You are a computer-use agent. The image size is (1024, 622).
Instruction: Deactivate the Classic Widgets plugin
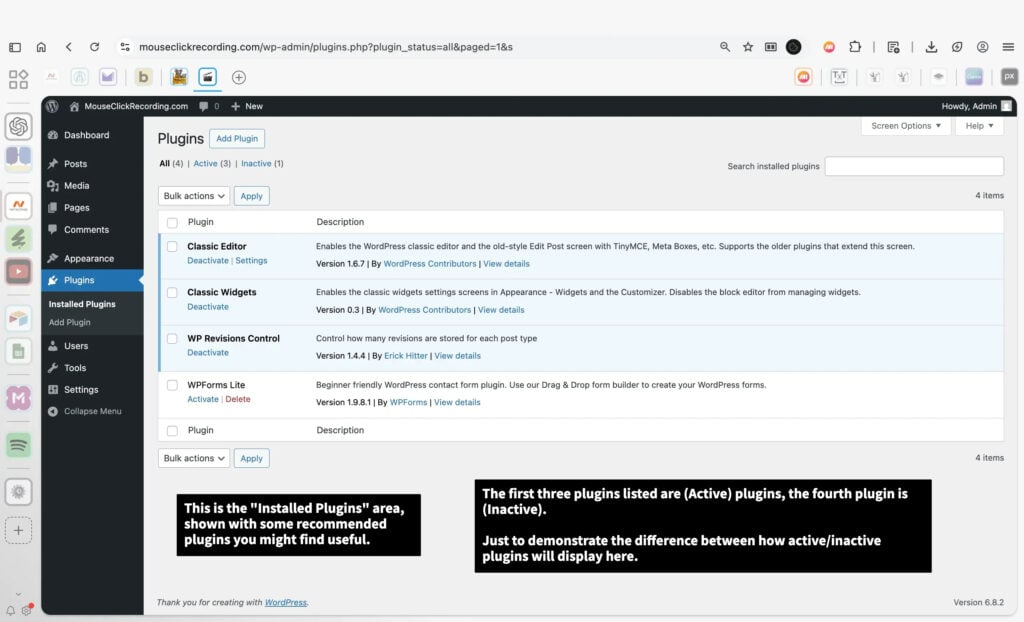207,307
